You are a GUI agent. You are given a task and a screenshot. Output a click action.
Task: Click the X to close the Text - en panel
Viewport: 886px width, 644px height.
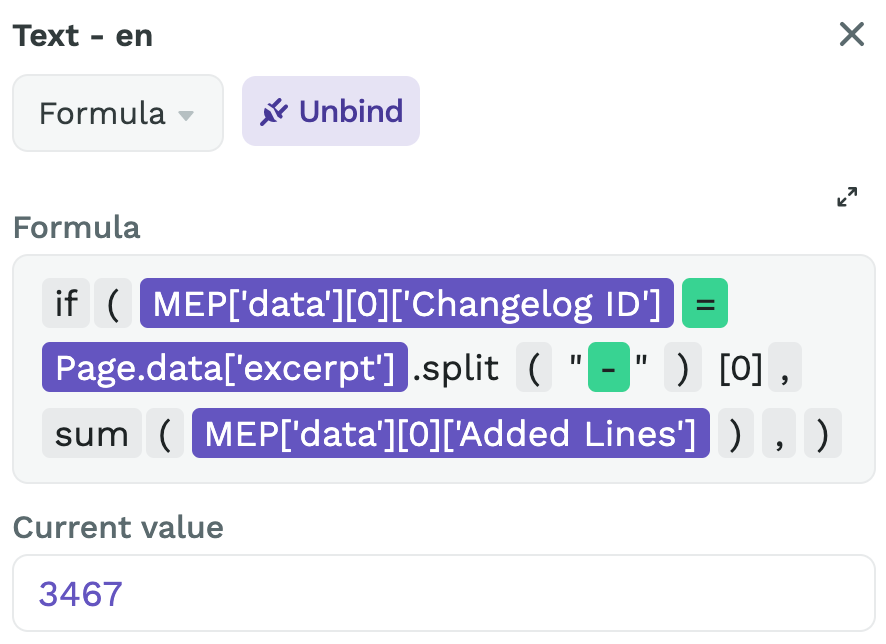[851, 34]
